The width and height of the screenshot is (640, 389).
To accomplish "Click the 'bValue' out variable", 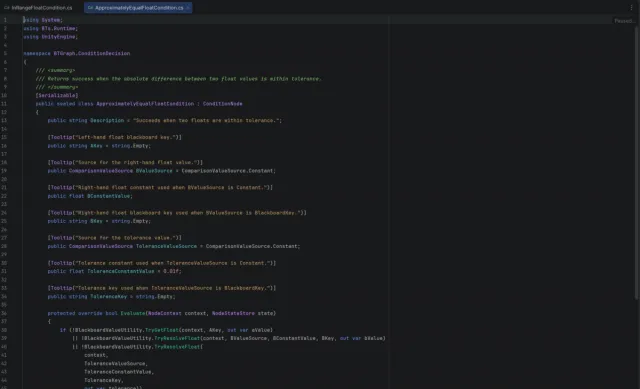I will click(x=373, y=338).
